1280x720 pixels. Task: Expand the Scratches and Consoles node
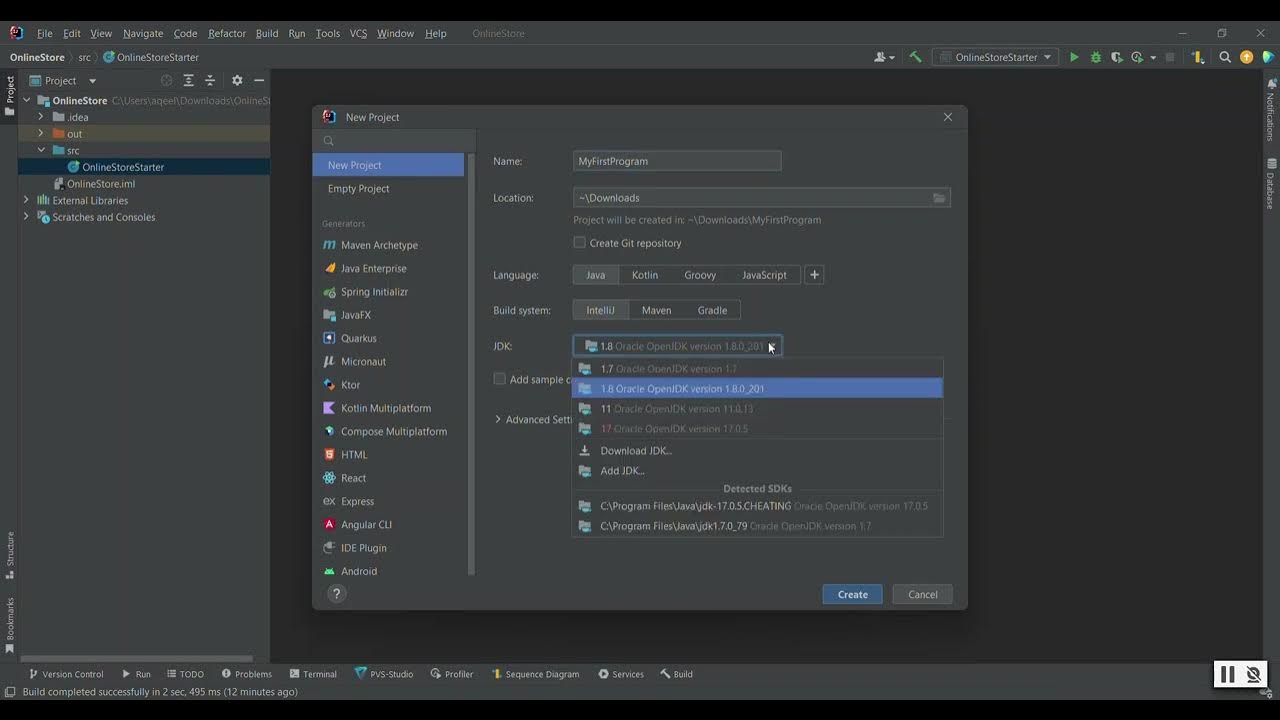(x=27, y=217)
